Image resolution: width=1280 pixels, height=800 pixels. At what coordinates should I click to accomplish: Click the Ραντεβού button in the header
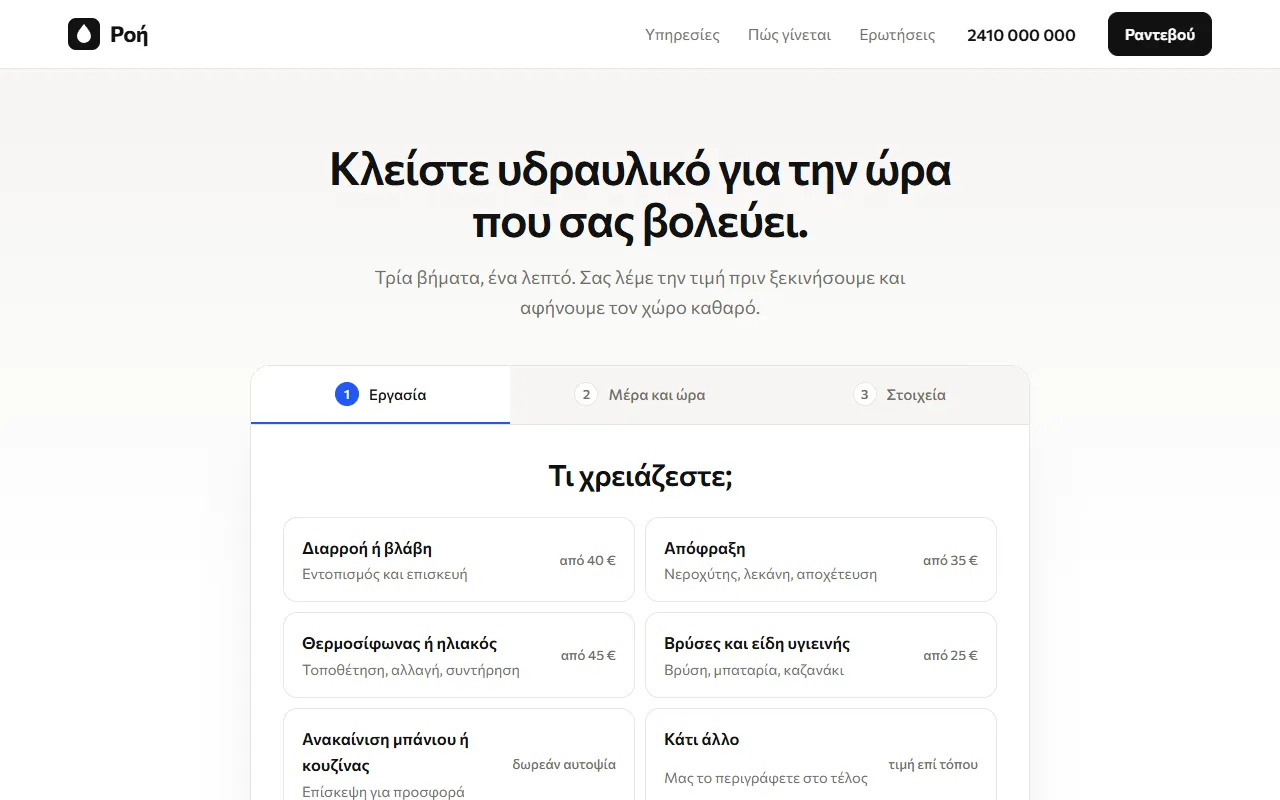click(x=1160, y=34)
